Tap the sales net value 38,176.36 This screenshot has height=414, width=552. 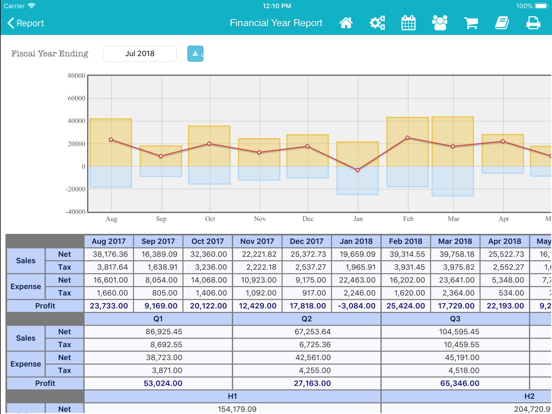pyautogui.click(x=109, y=254)
